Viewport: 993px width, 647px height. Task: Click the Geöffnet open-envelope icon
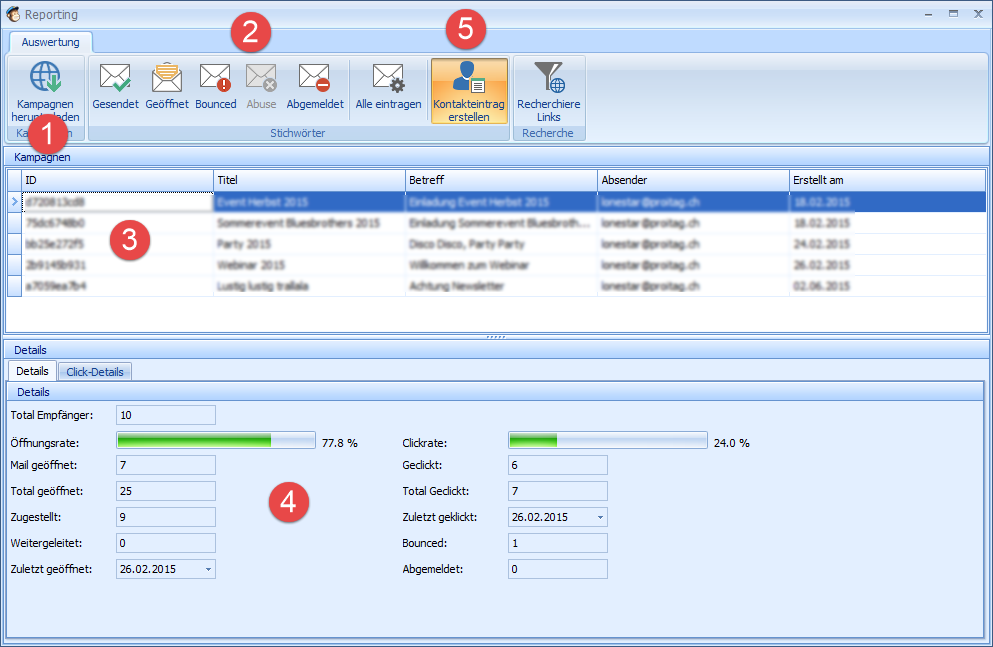(x=166, y=78)
